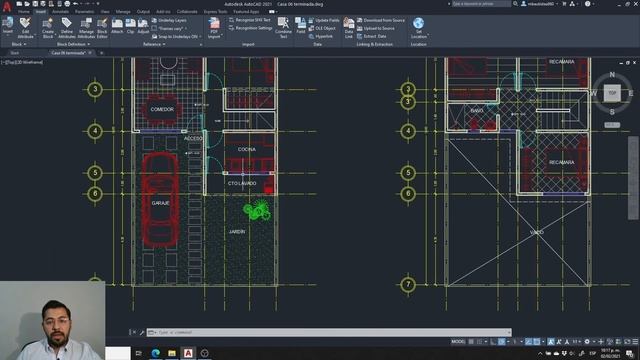This screenshot has width=640, height=360.
Task: Open the Start drawing tab
Action: pos(15,53)
